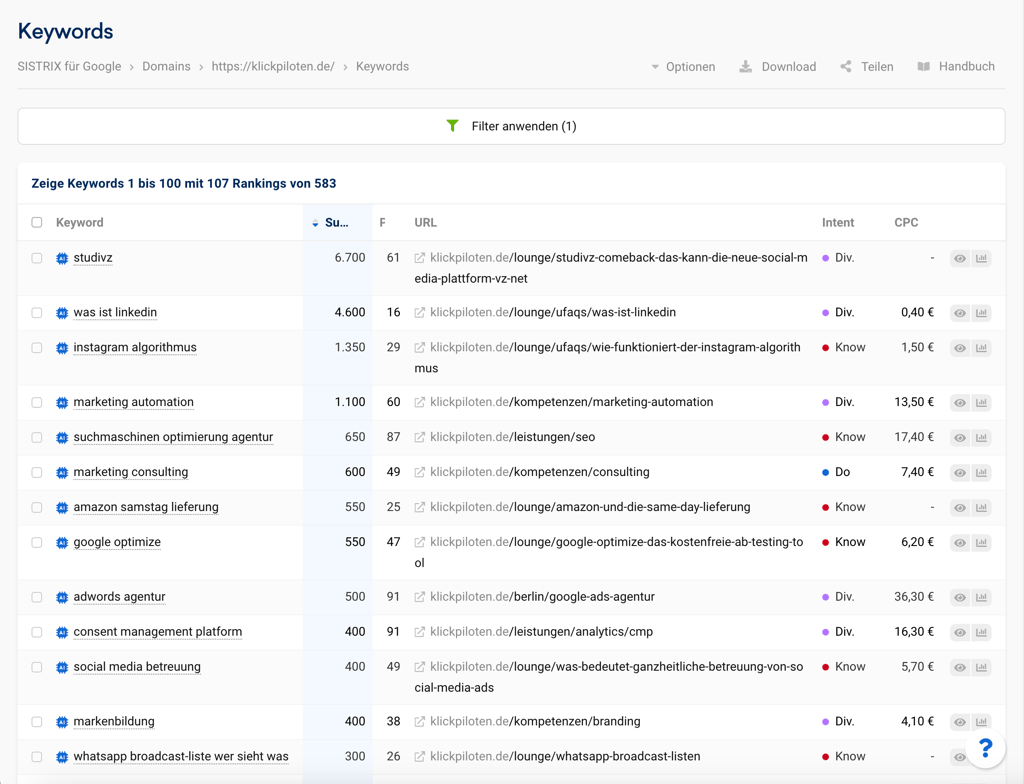Open external link icon for leistungen/seo URL
Viewport: 1024px width, 784px height.
click(x=420, y=437)
